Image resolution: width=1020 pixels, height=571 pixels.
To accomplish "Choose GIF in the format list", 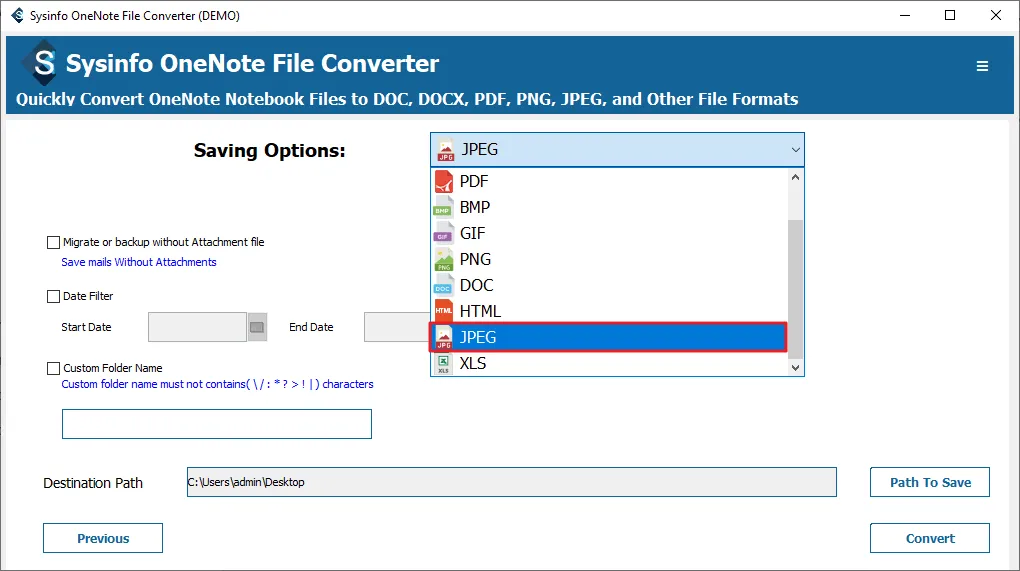I will [x=609, y=233].
